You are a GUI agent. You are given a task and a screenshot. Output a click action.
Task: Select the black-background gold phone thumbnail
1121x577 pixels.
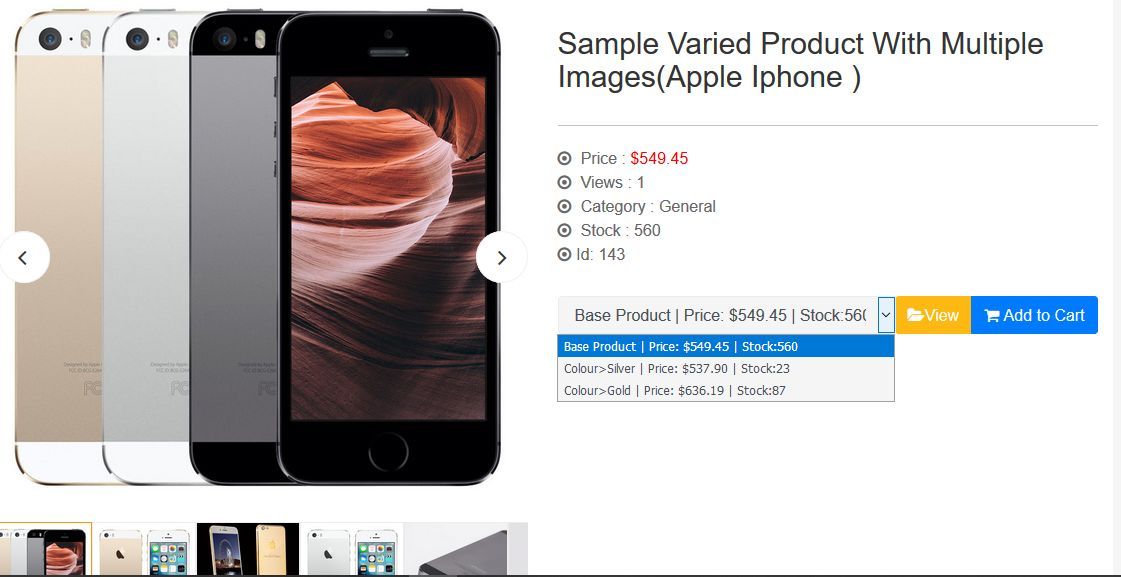click(248, 549)
